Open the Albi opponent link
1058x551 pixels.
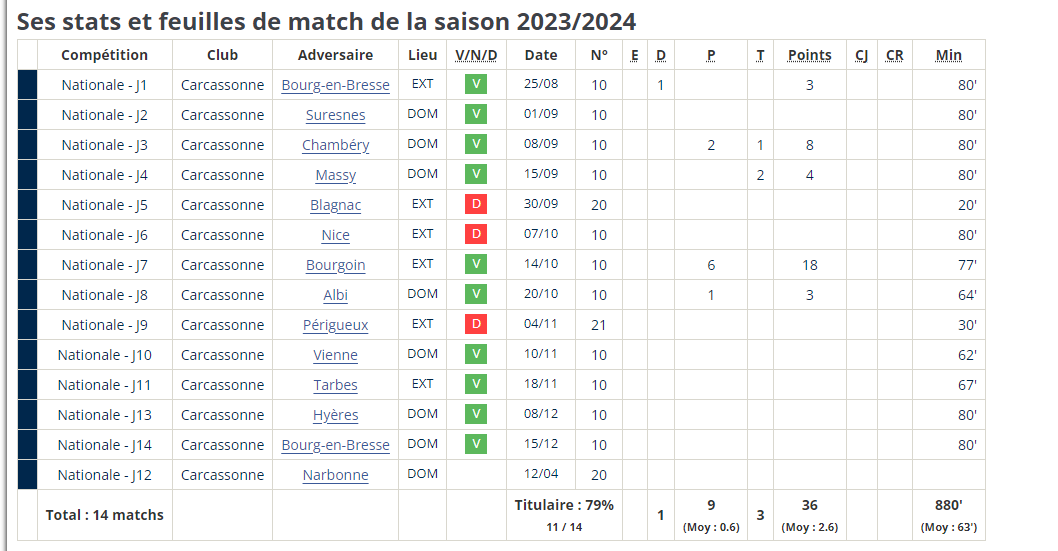[x=335, y=295]
